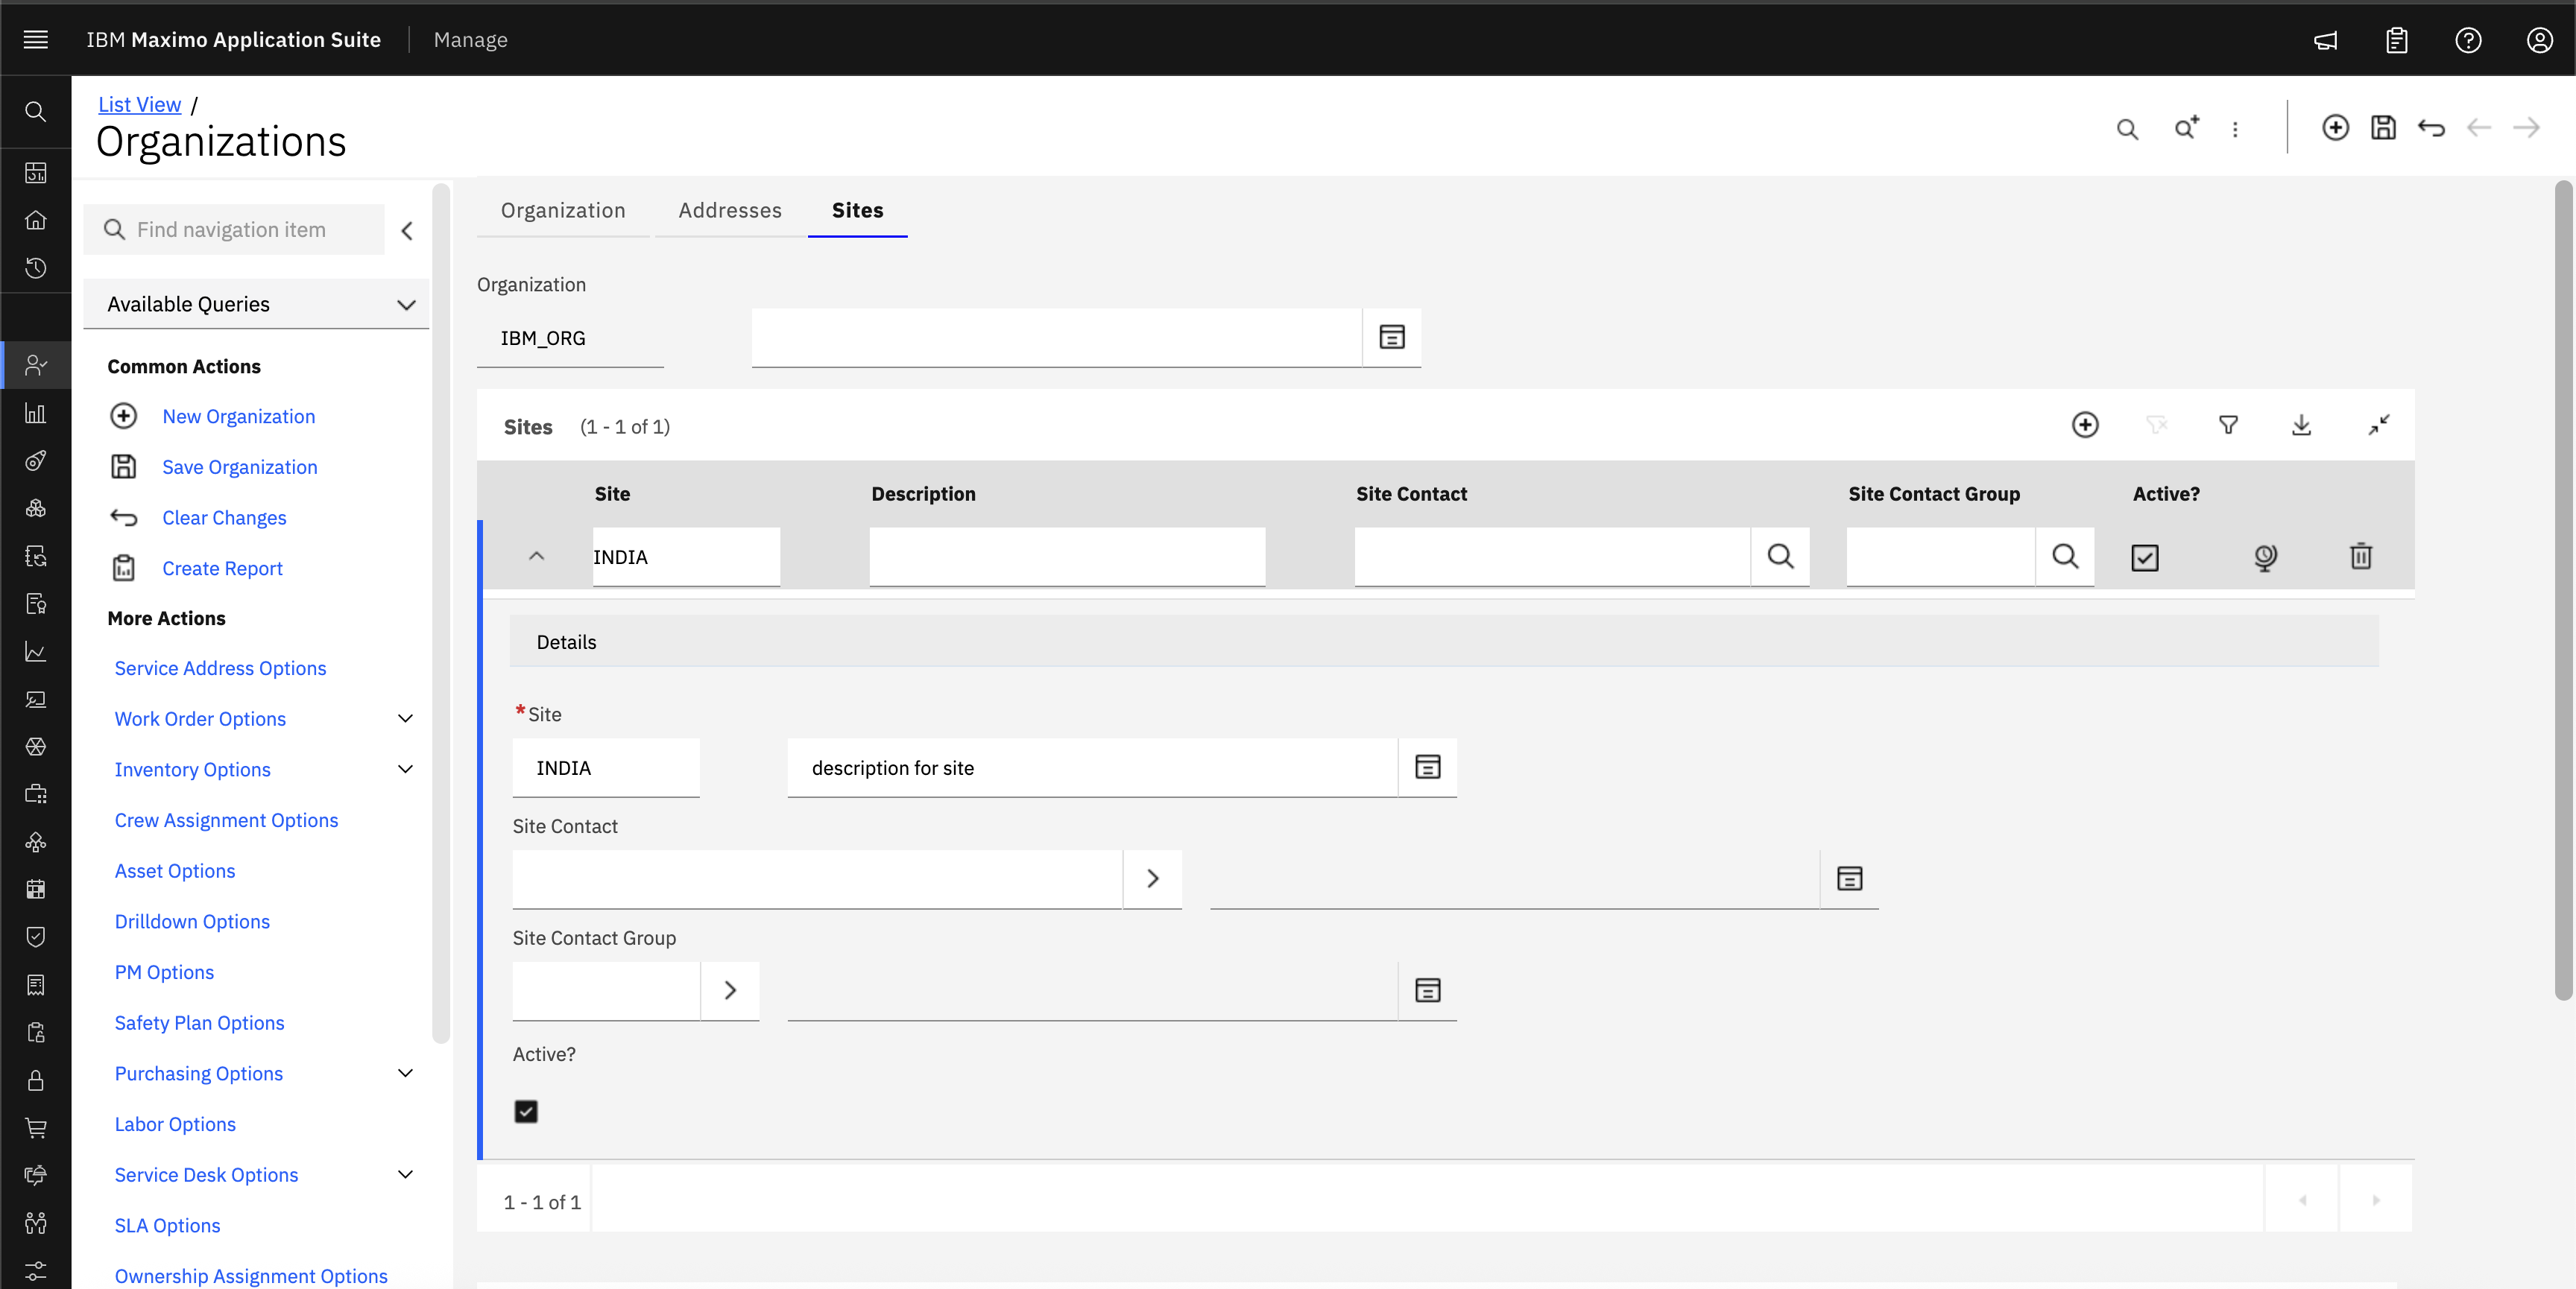Viewport: 2576px width, 1289px height.
Task: Open the bulletin clipboard icon in header
Action: click(2397, 40)
